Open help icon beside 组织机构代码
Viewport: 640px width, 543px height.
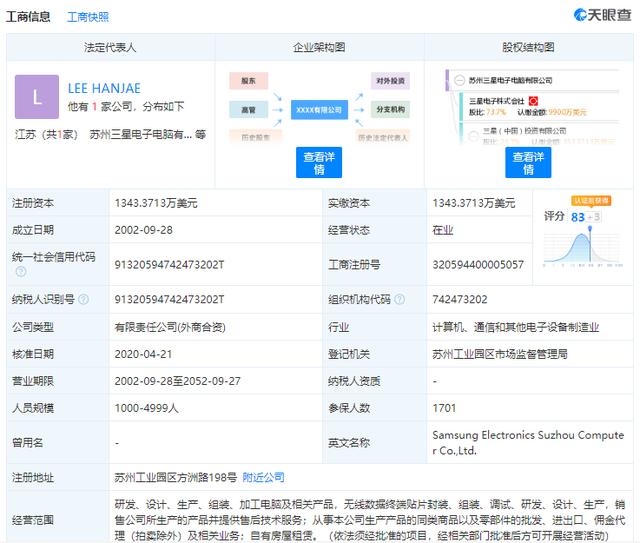pyautogui.click(x=400, y=299)
